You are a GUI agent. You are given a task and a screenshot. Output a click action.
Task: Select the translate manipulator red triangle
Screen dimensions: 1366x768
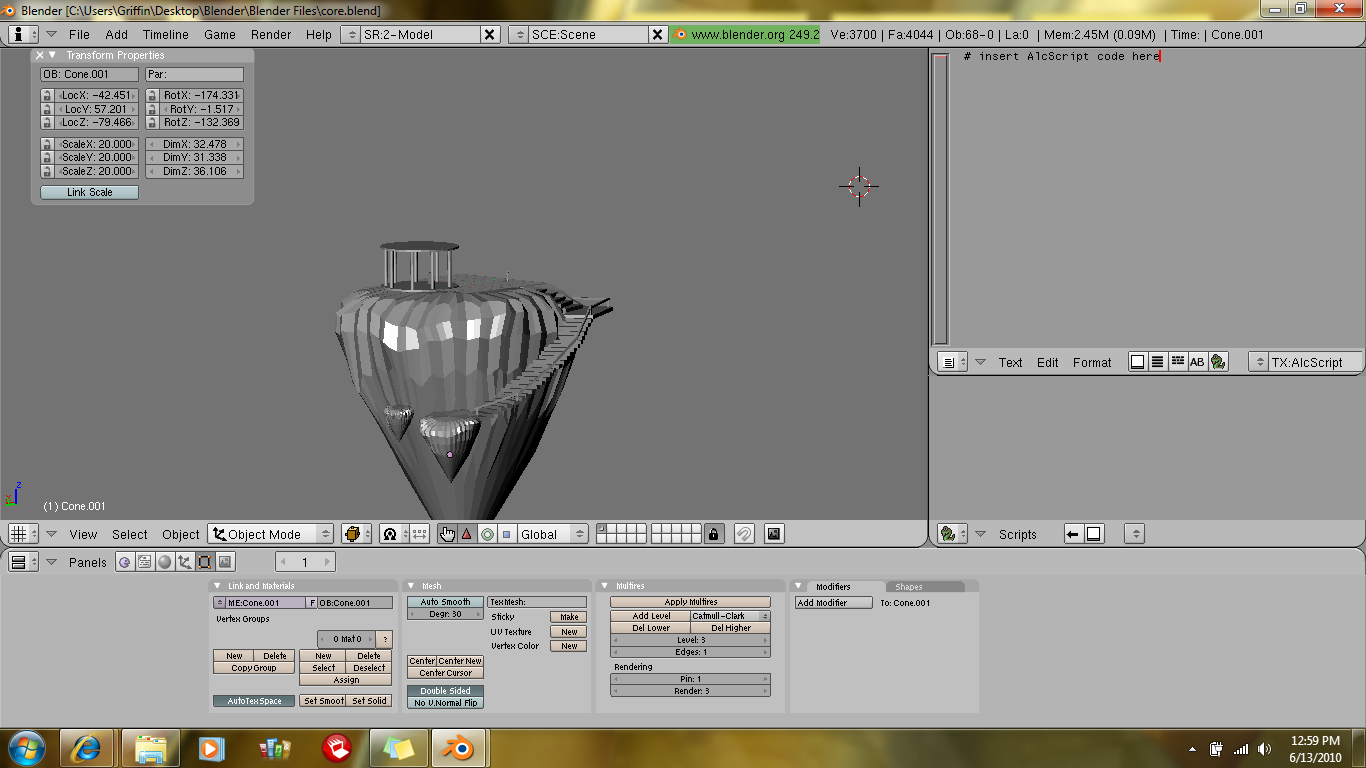[467, 534]
